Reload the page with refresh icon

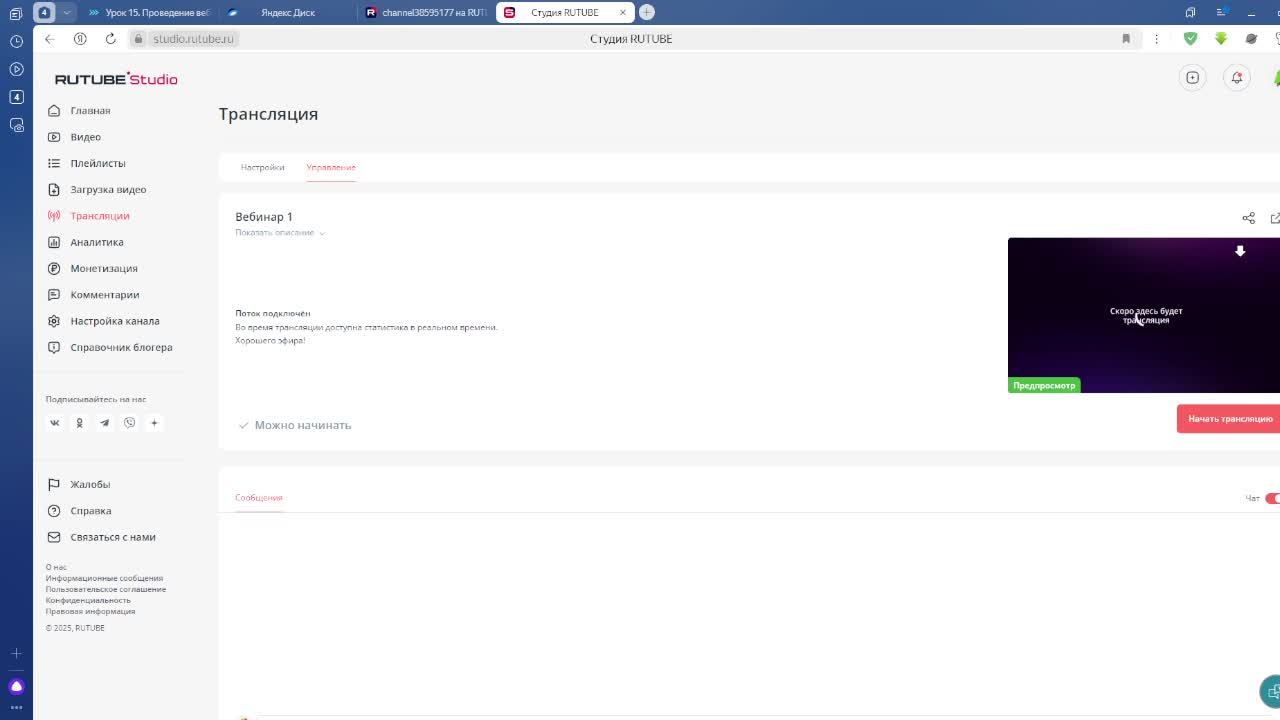point(110,39)
